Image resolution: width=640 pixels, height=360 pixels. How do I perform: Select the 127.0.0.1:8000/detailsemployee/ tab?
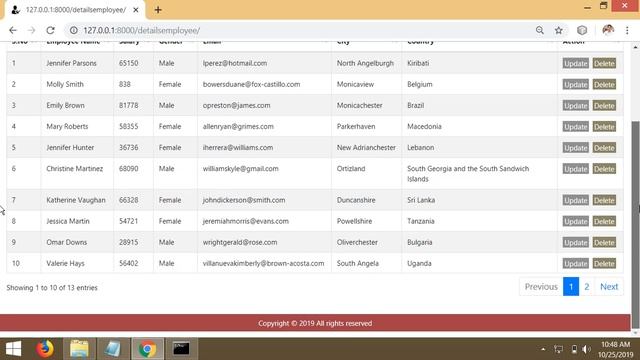pos(75,10)
